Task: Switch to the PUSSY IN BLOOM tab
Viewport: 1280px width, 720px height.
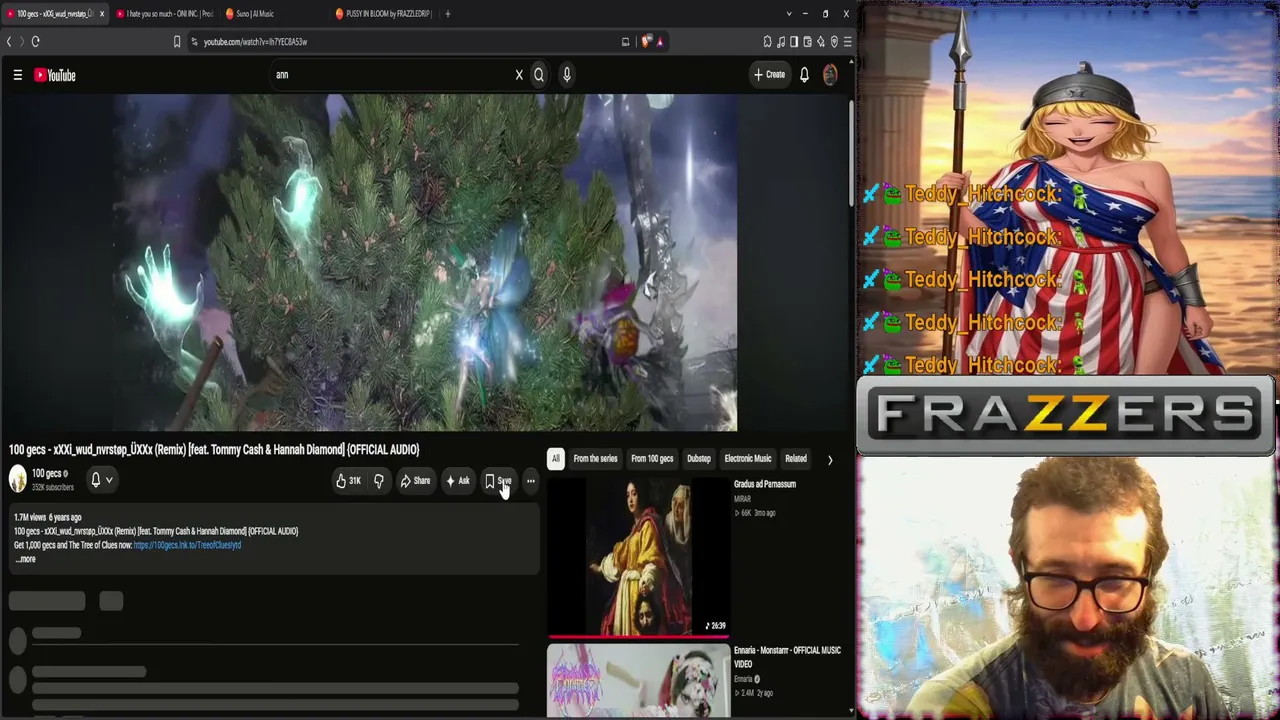Action: [383, 14]
